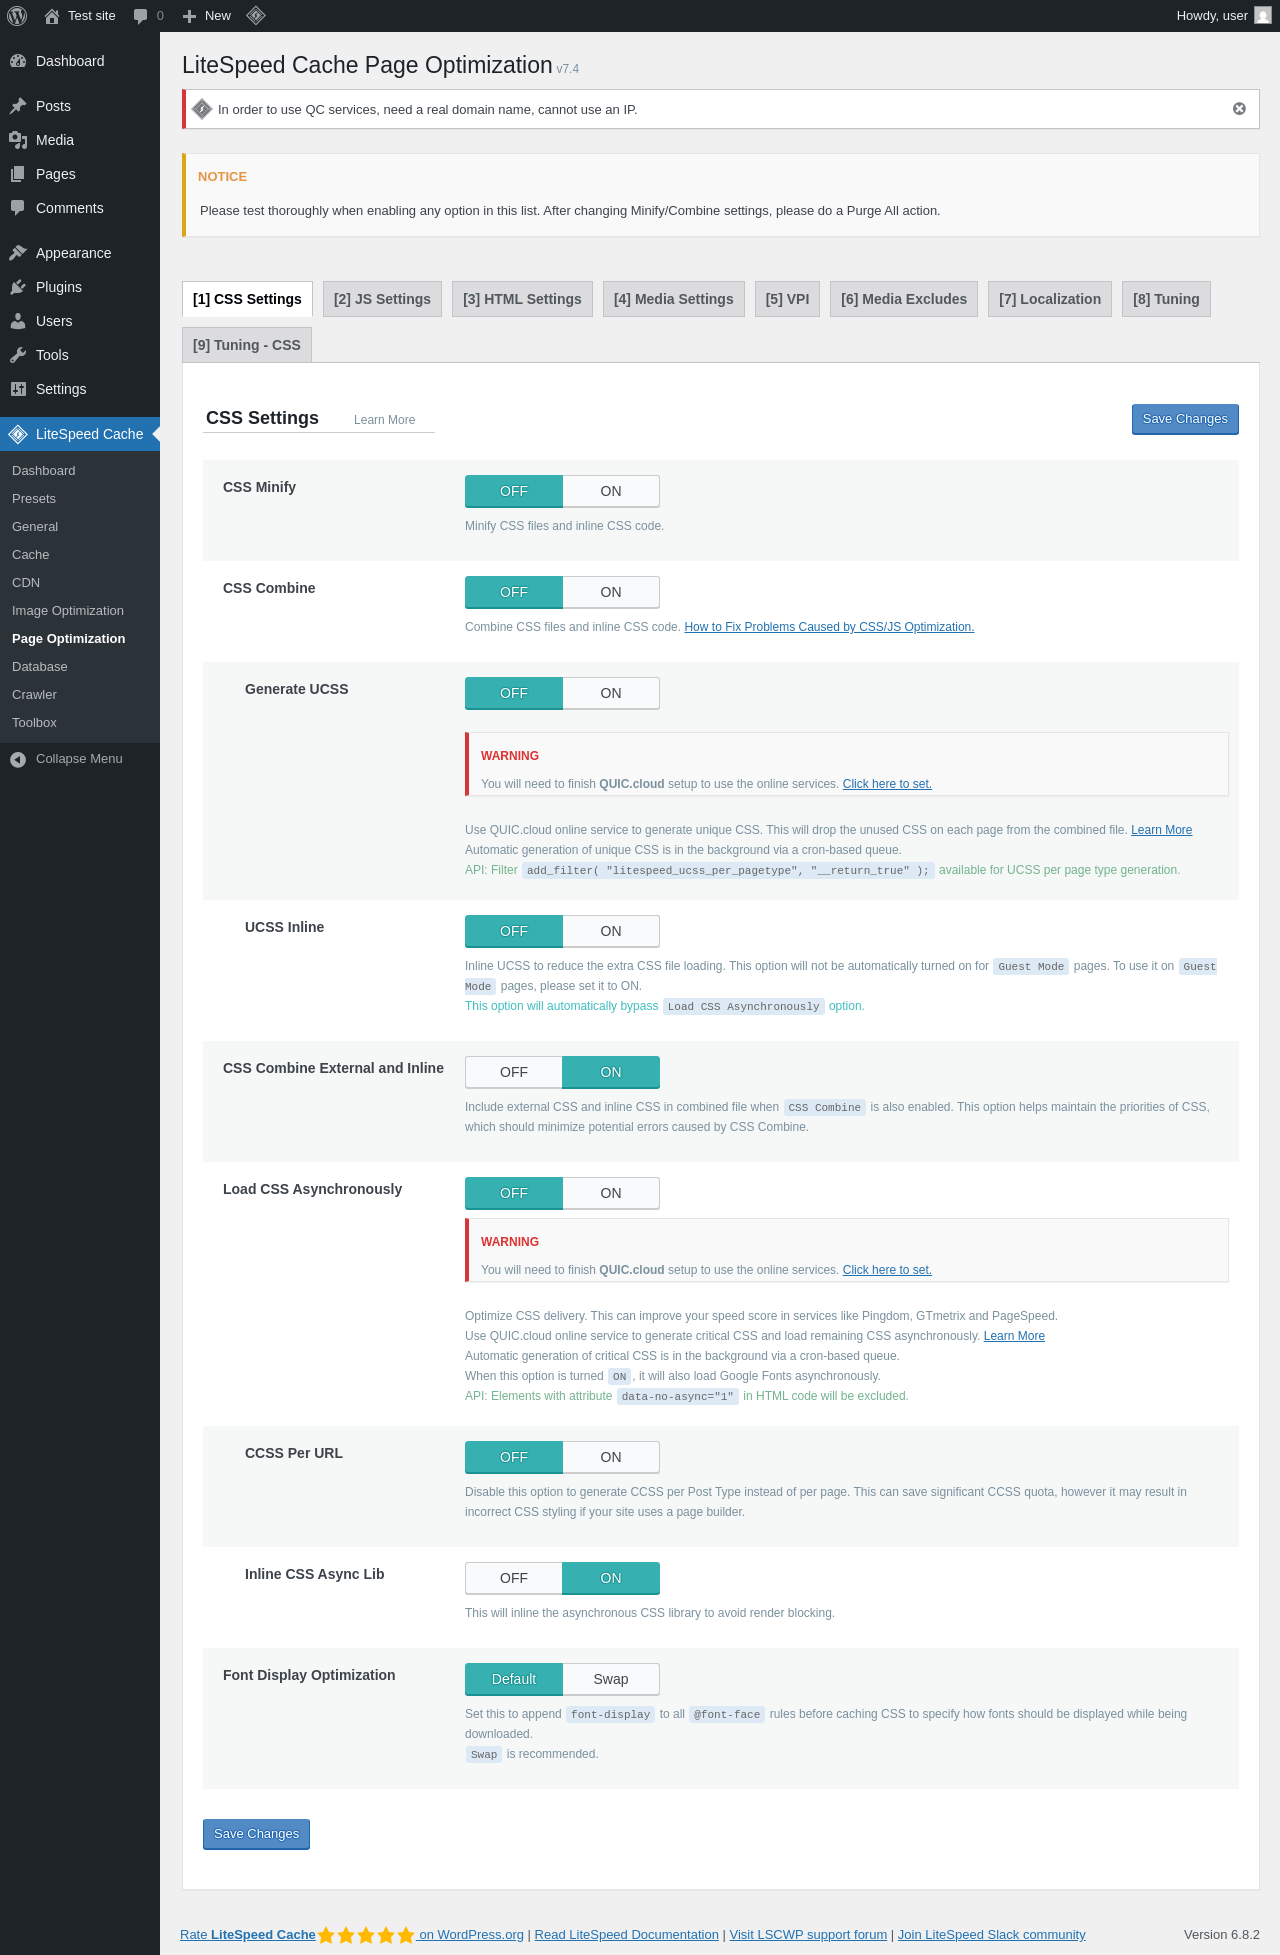1280x1955 pixels.
Task: Open the Plugins menu icon in sidebar
Action: tap(18, 287)
